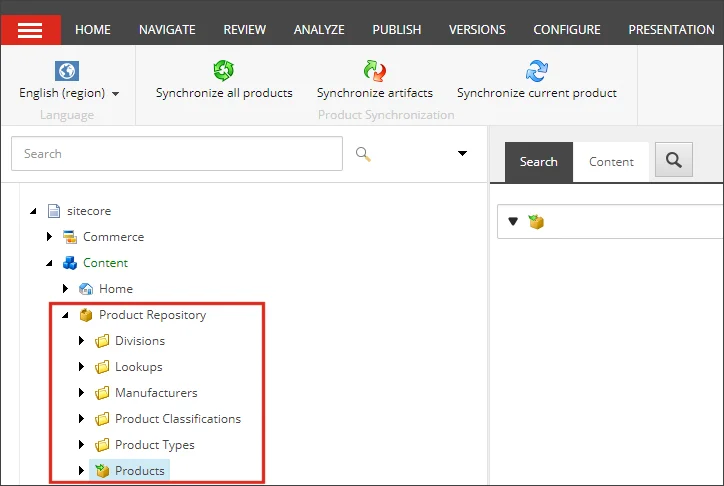Select the Commerce tree item
Image resolution: width=724 pixels, height=486 pixels.
tap(113, 237)
